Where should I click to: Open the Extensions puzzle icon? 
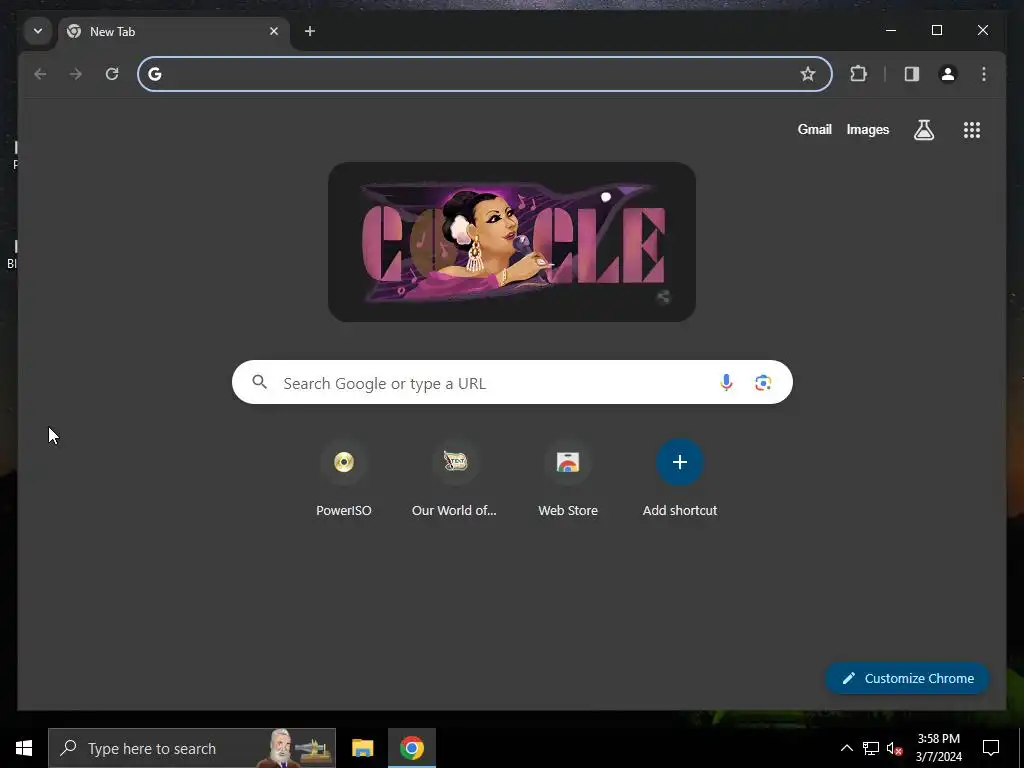858,74
